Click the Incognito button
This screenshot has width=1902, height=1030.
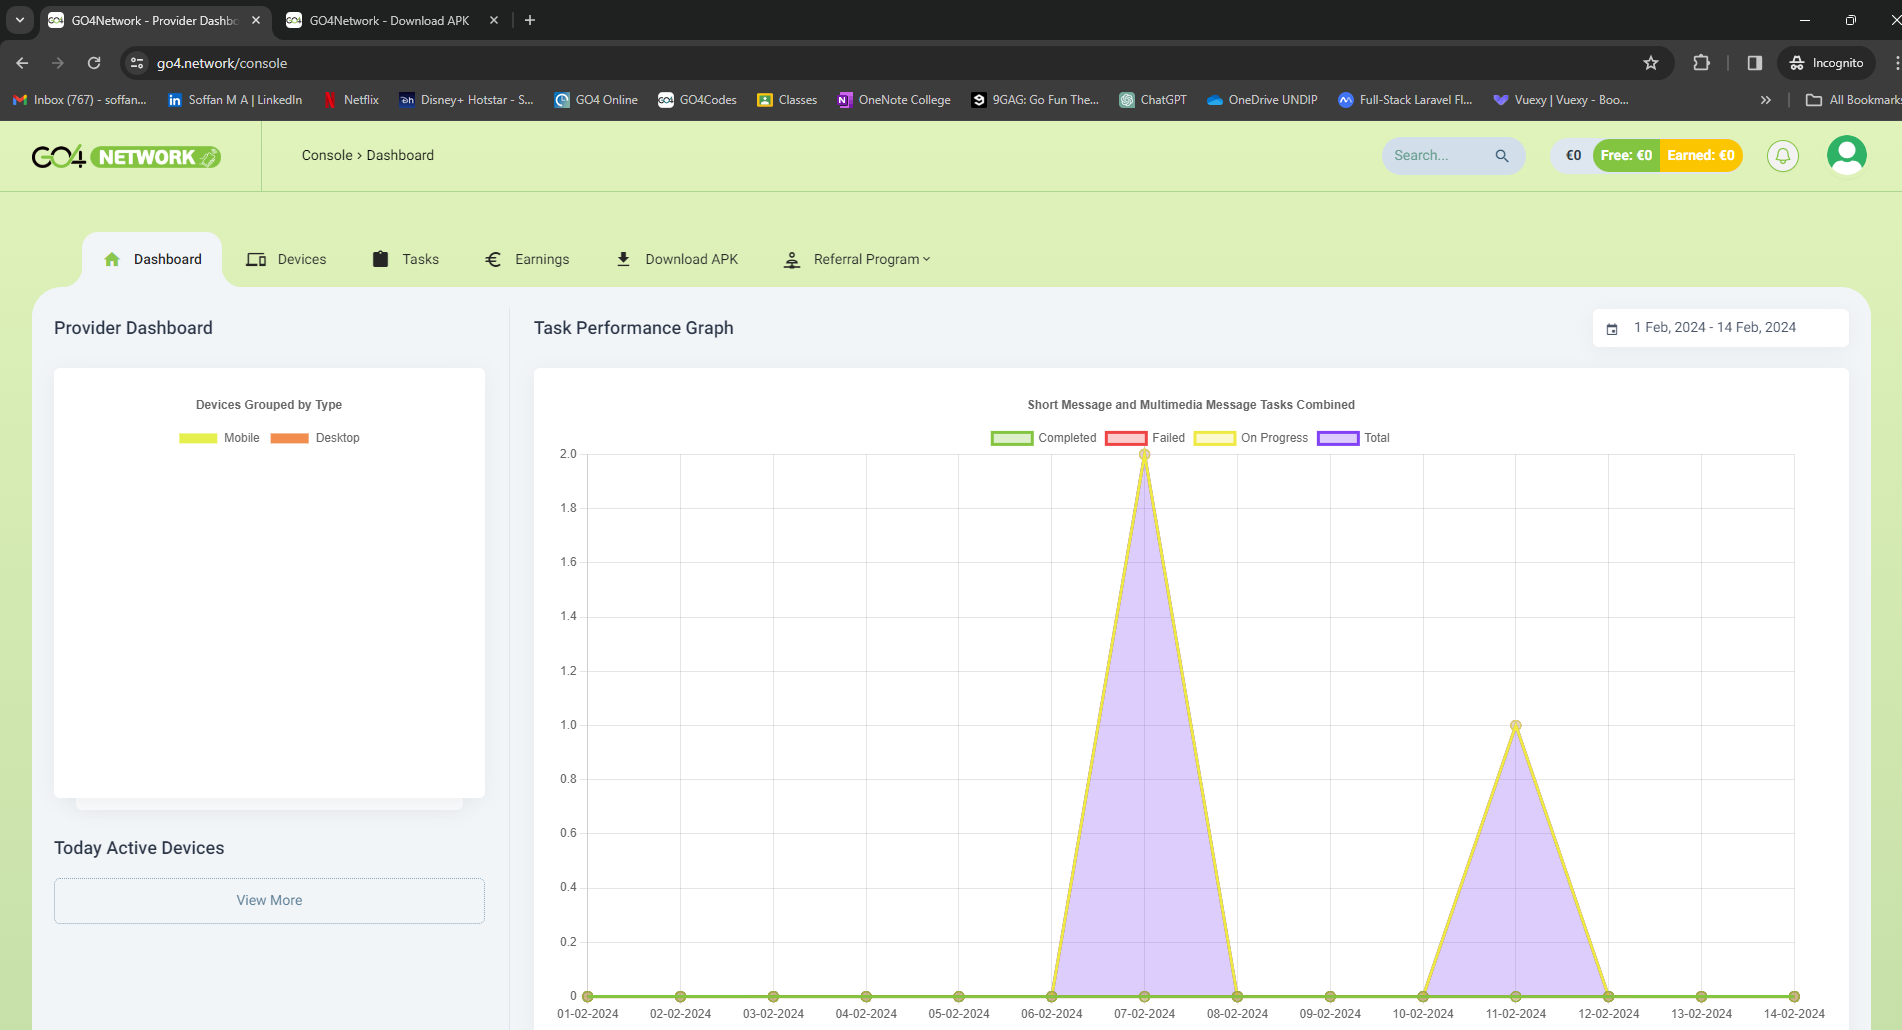click(x=1827, y=63)
